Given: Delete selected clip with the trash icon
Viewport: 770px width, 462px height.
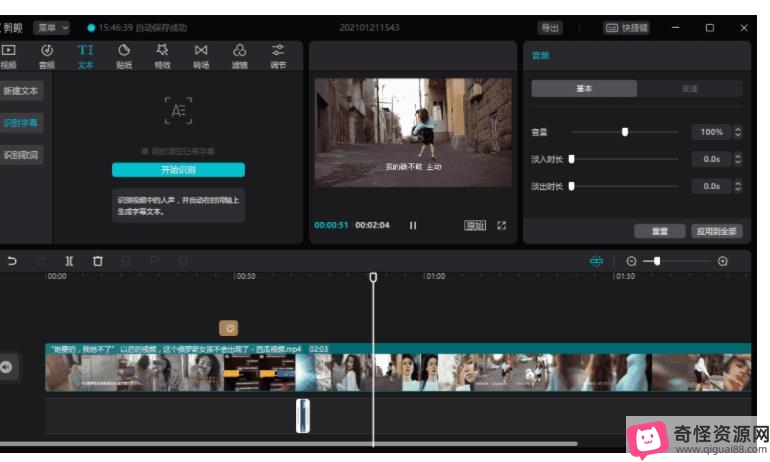Looking at the screenshot, I should (x=98, y=261).
